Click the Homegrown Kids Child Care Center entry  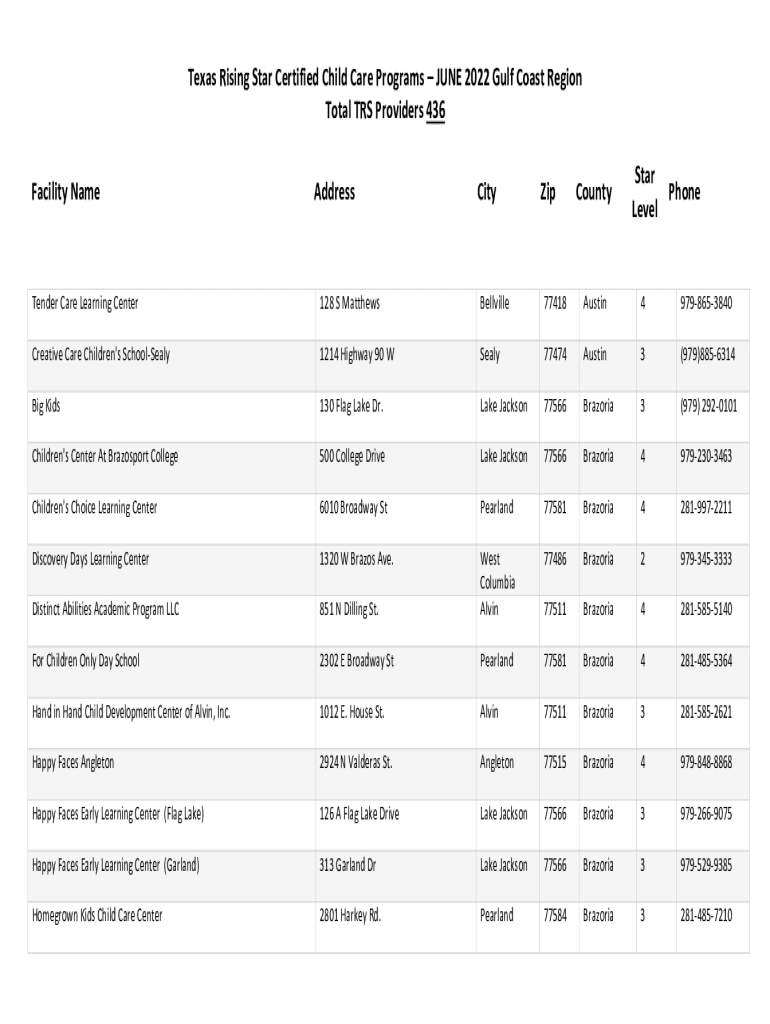pyautogui.click(x=97, y=916)
